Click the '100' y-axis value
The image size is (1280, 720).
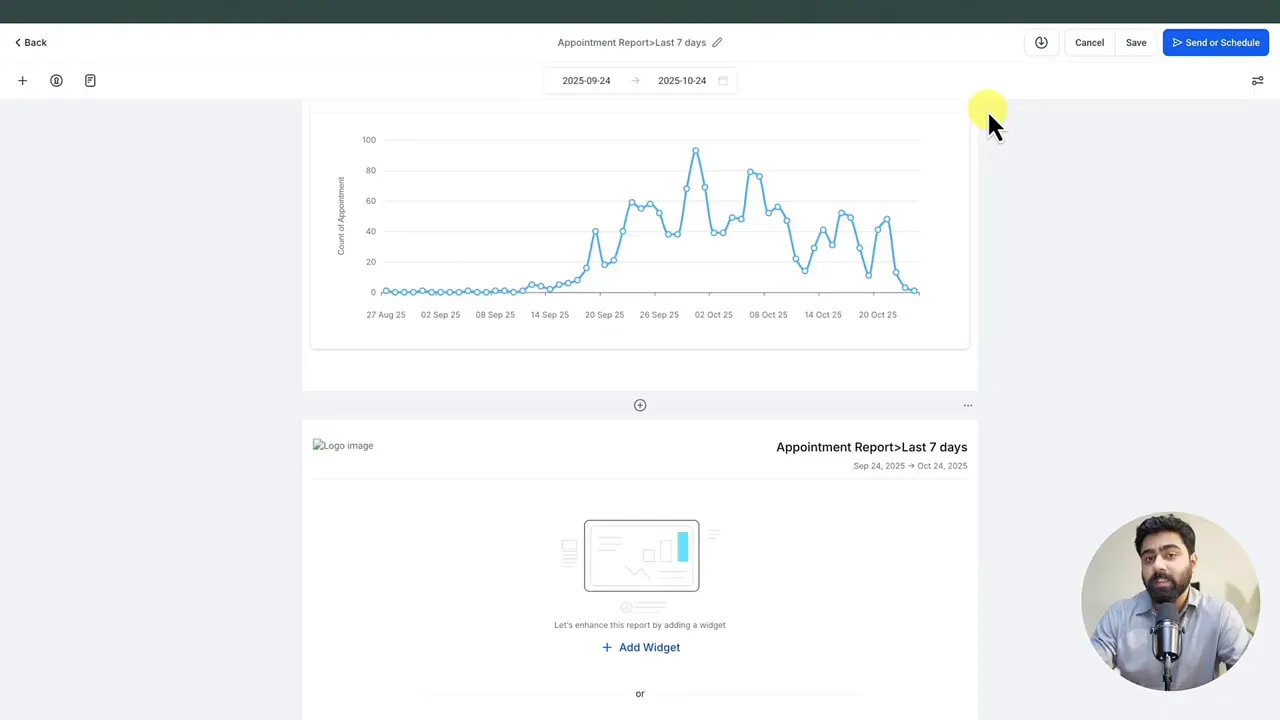(x=369, y=140)
